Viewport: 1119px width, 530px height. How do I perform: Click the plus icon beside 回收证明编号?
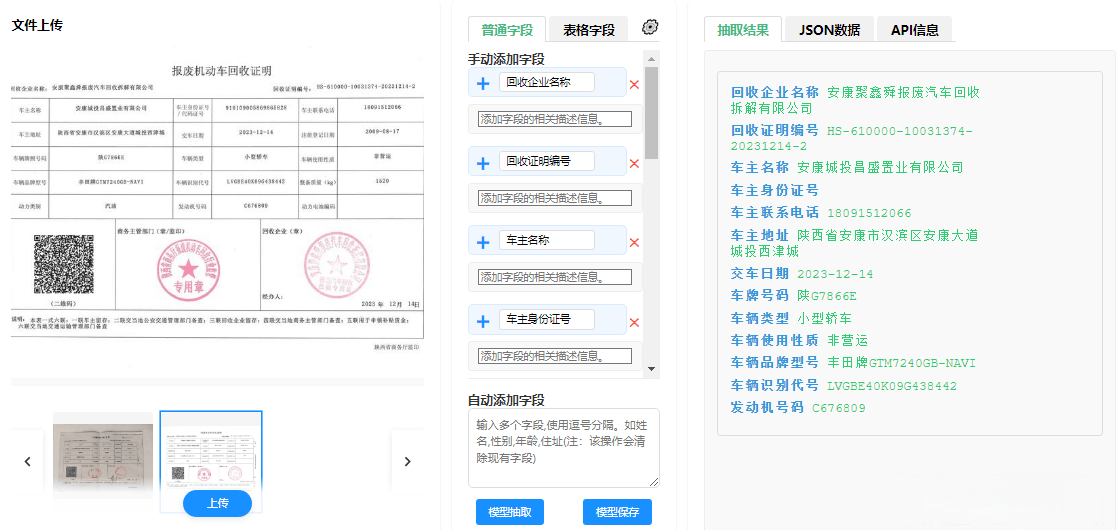[483, 163]
